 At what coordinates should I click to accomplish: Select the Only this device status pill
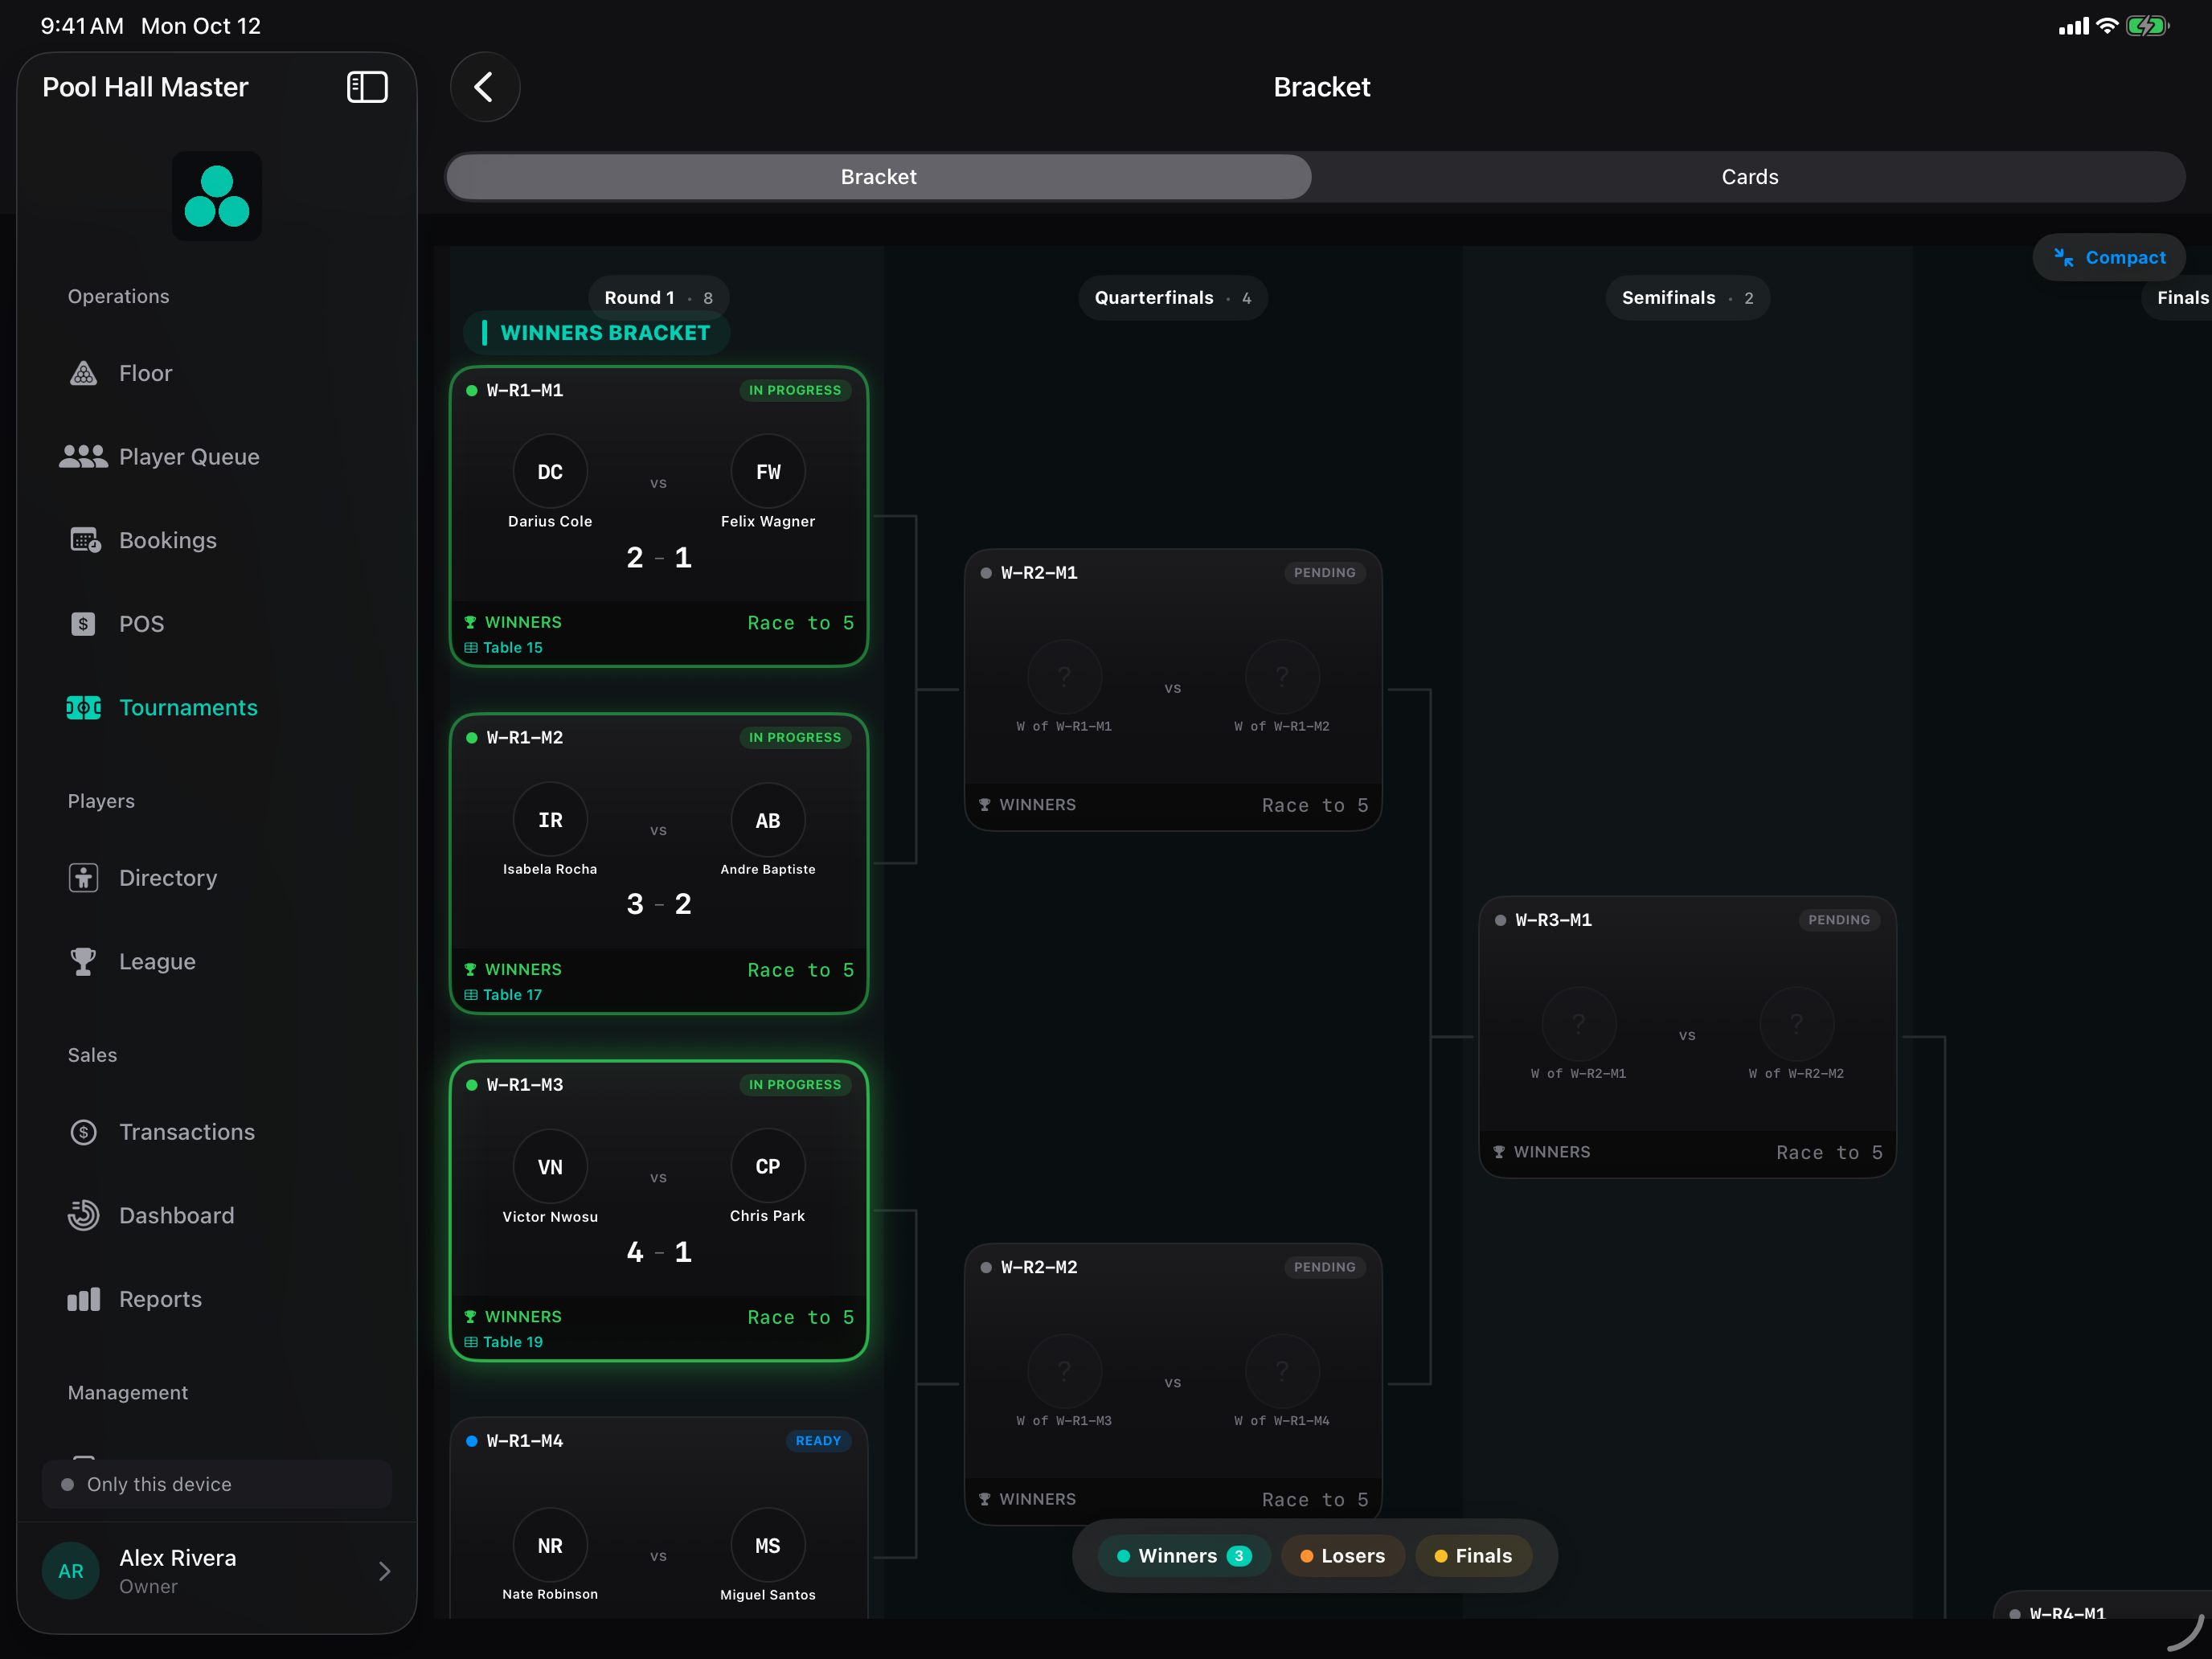217,1484
